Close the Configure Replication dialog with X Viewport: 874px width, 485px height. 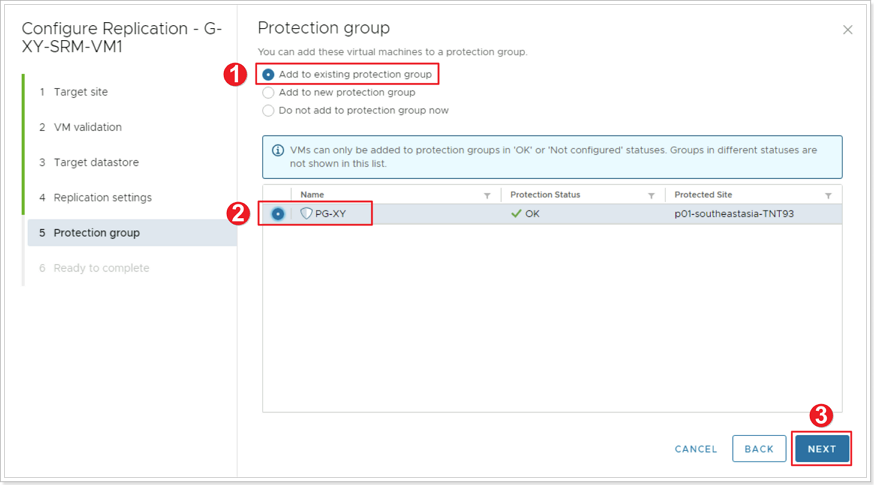click(x=847, y=30)
